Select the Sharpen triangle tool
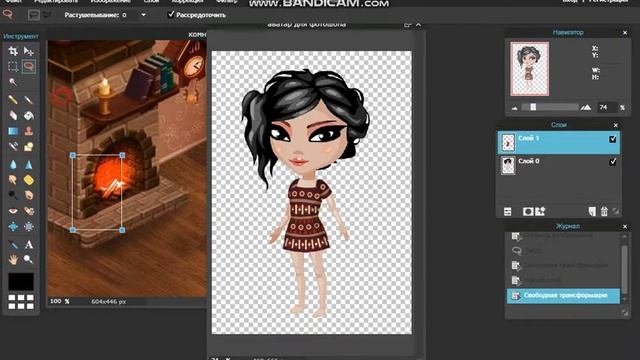The width and height of the screenshot is (640, 360). tap(29, 164)
